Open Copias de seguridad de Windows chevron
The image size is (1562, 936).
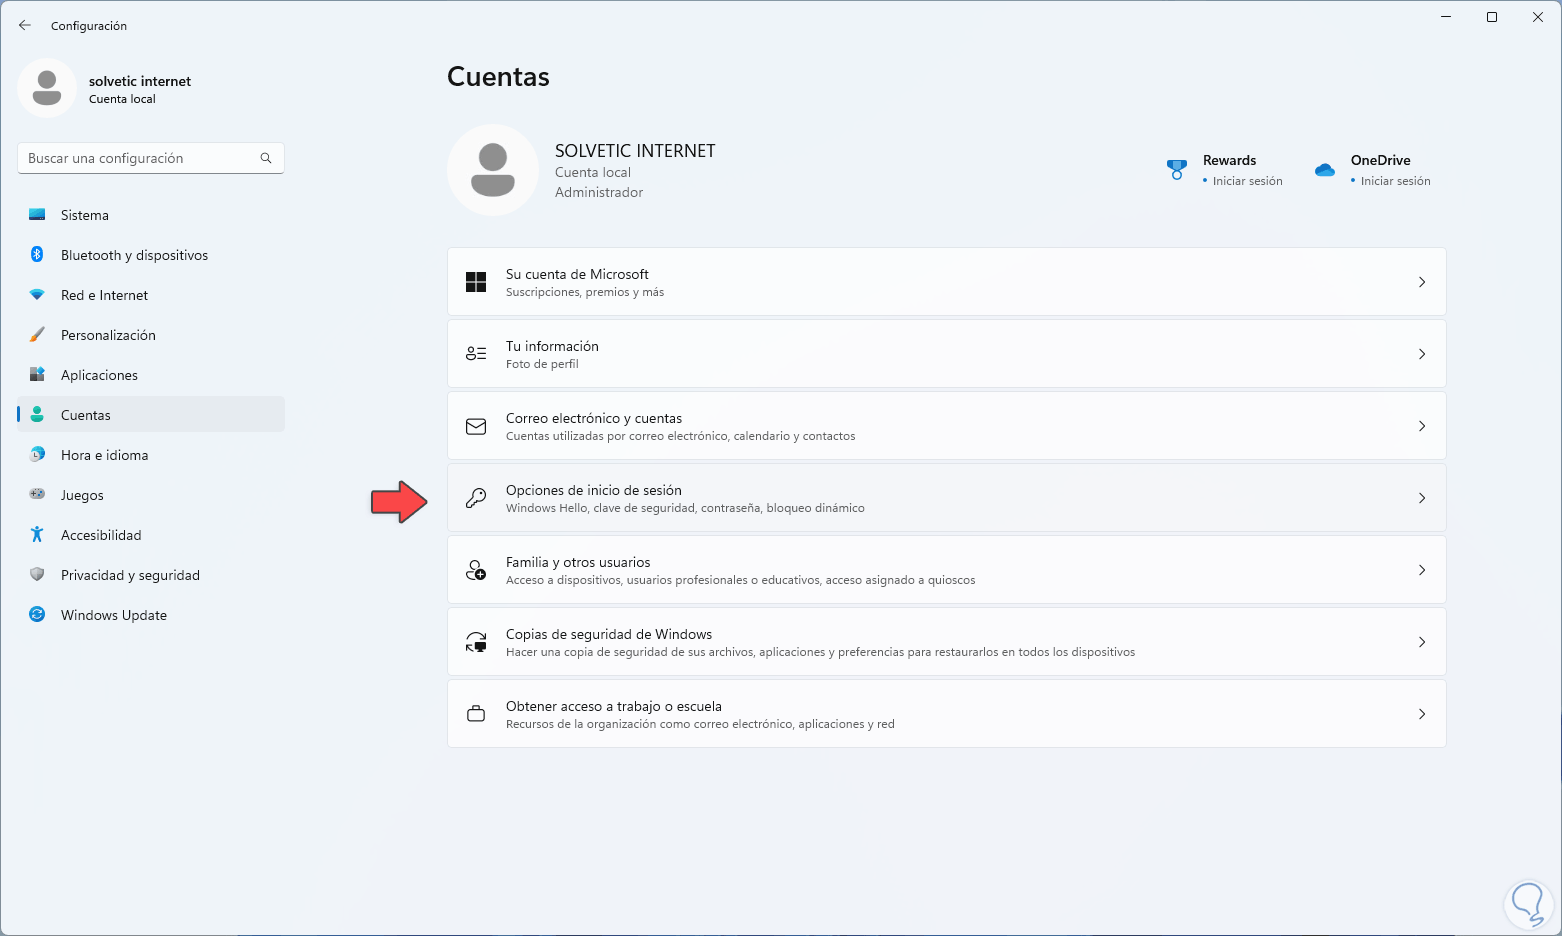coord(1422,642)
